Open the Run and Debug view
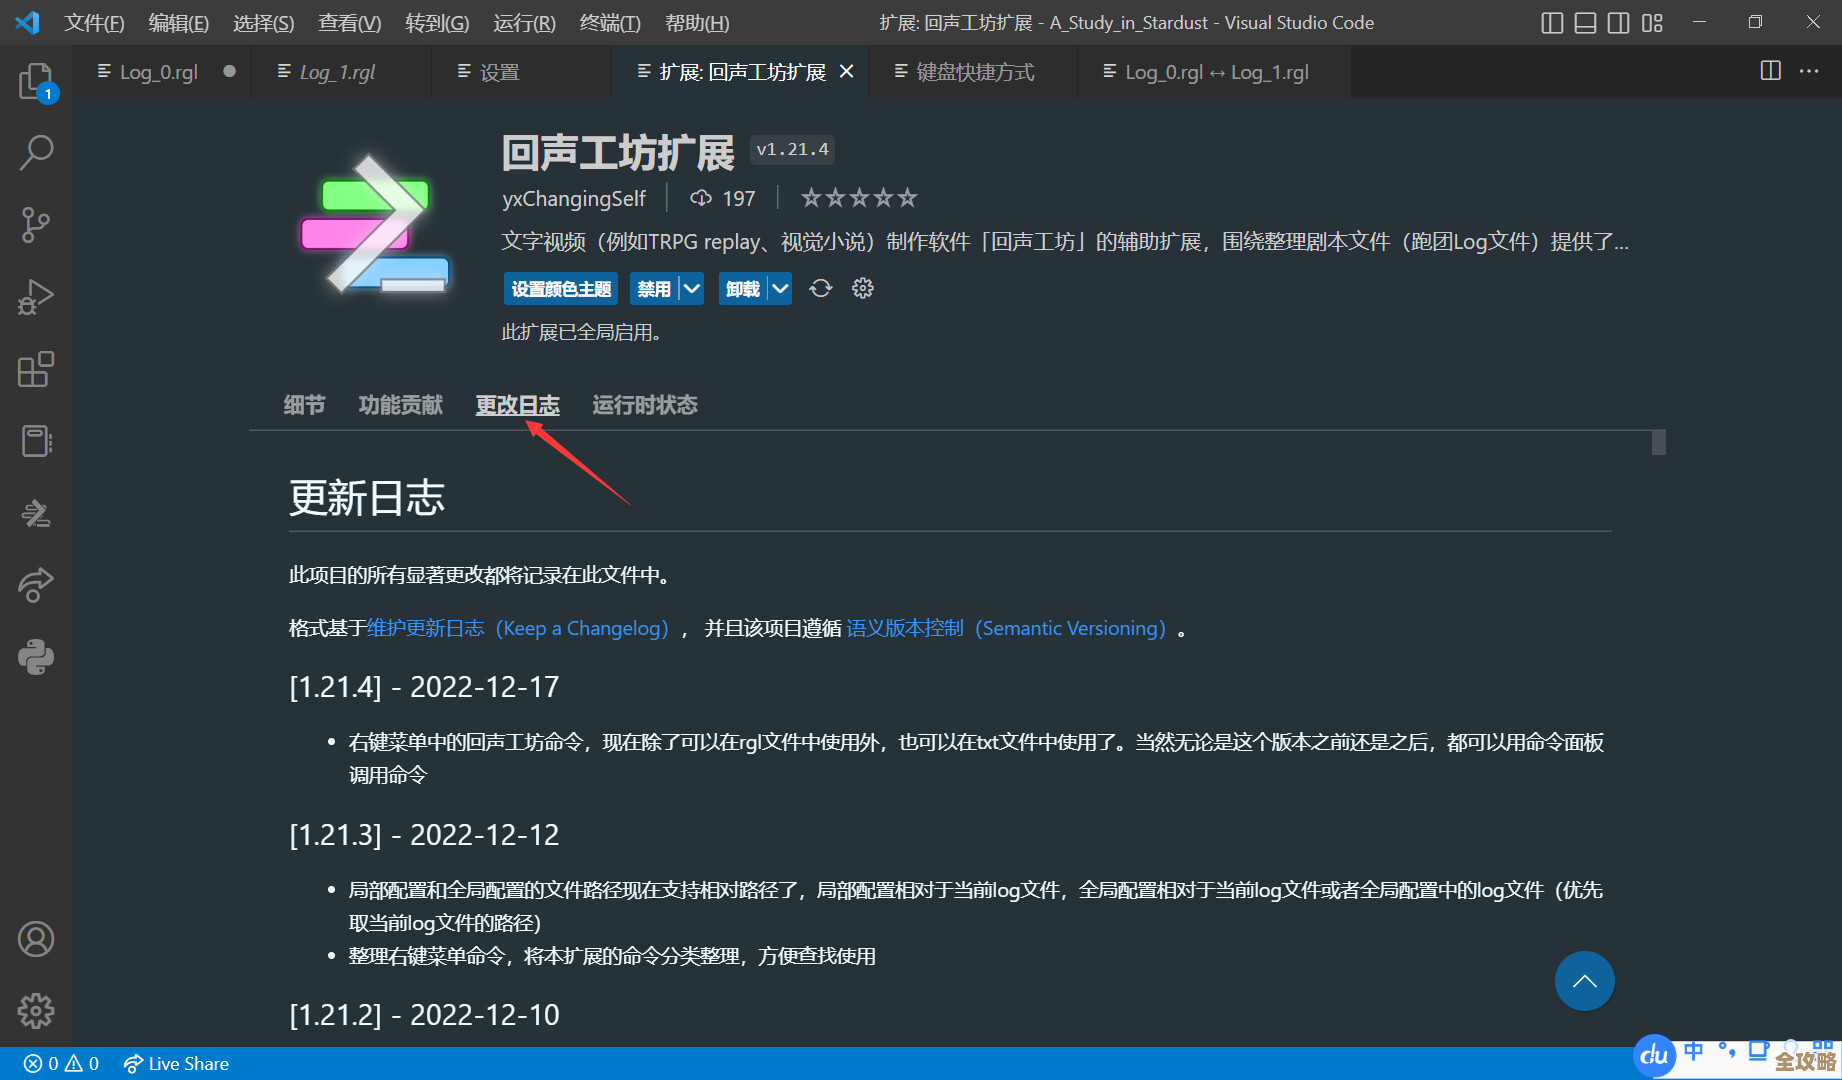Viewport: 1842px width, 1080px height. coord(37,297)
